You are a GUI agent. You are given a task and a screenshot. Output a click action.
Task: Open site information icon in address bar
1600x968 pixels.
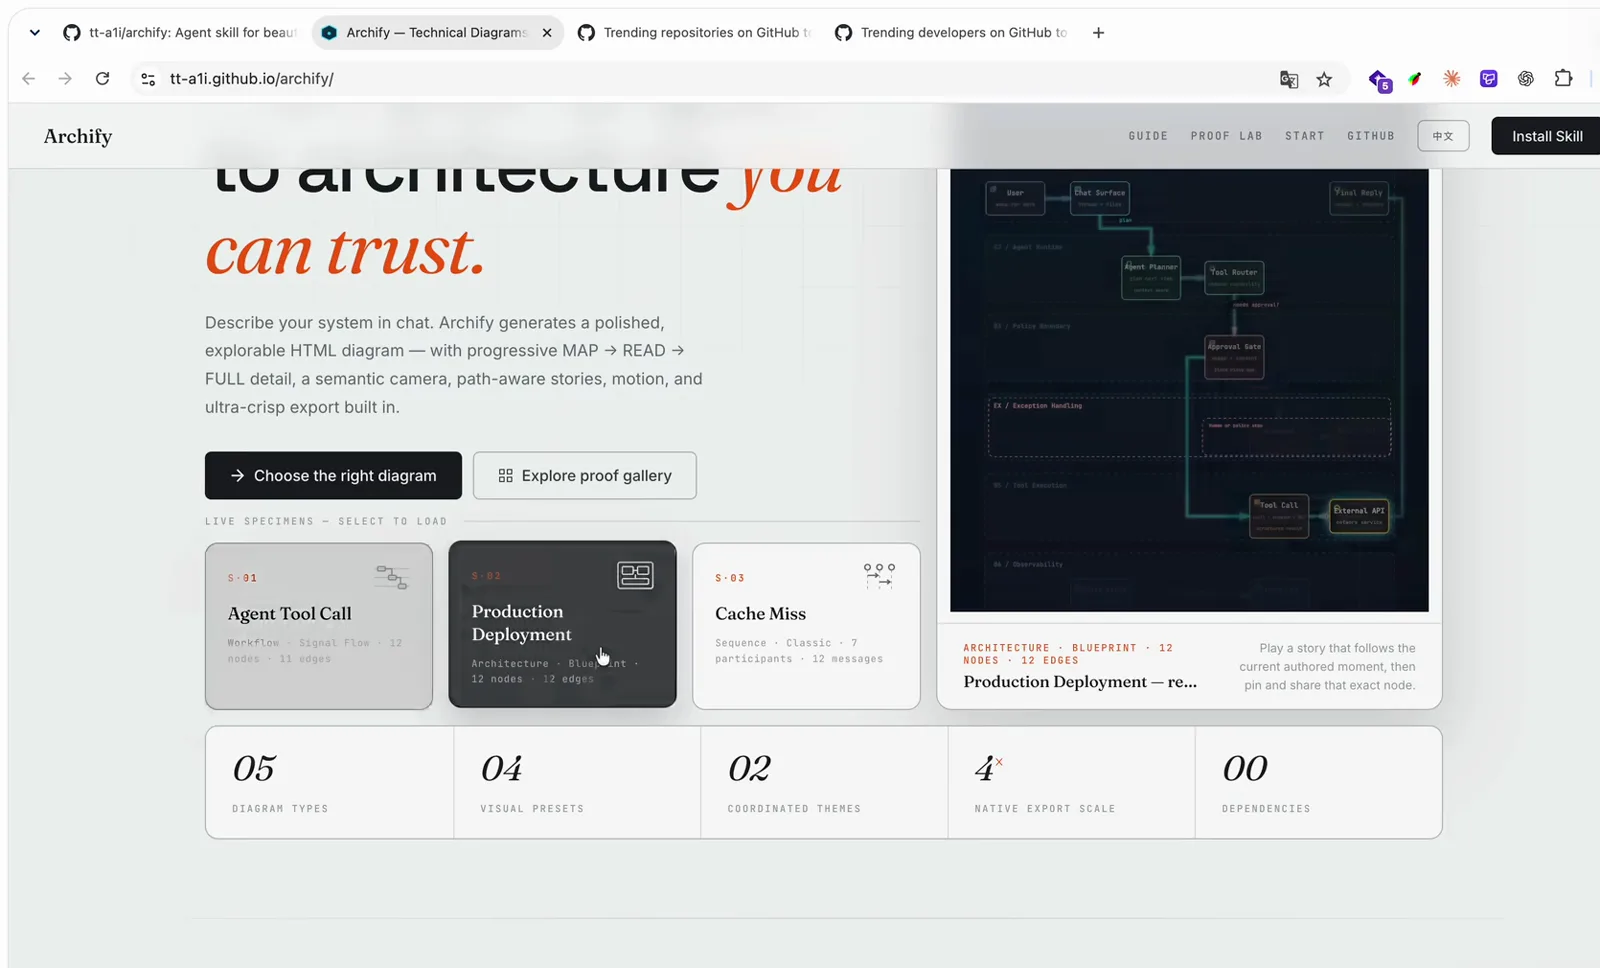[x=148, y=79]
